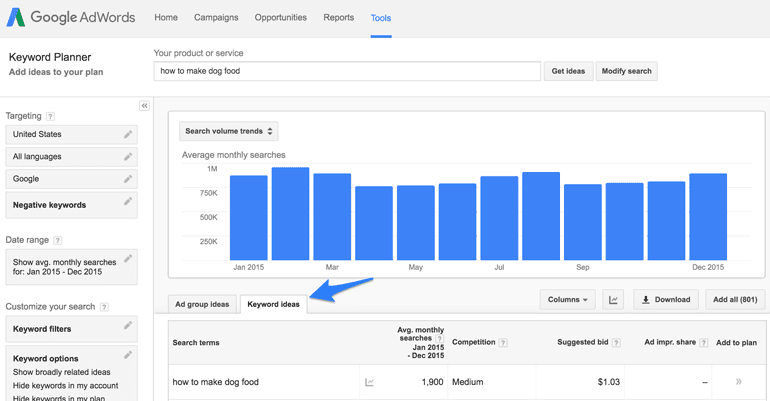
Task: Click the product or service input field
Action: coord(347,71)
